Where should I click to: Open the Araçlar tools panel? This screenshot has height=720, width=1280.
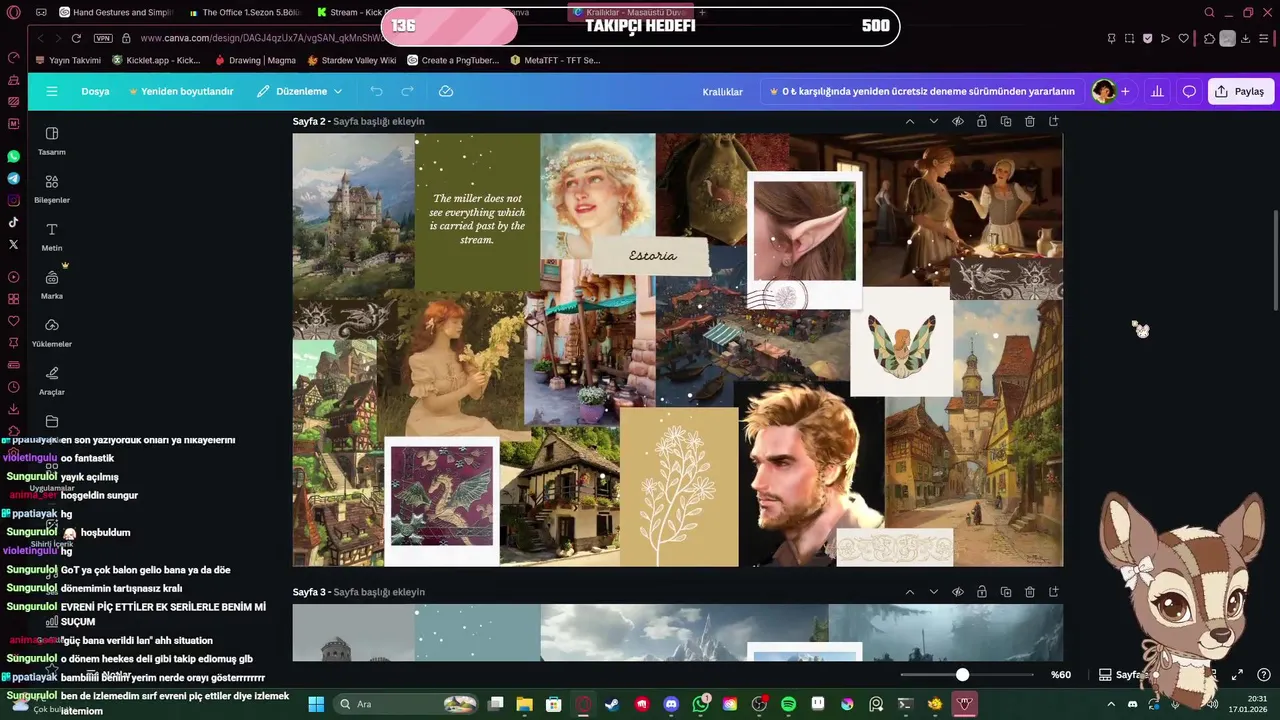tap(51, 380)
